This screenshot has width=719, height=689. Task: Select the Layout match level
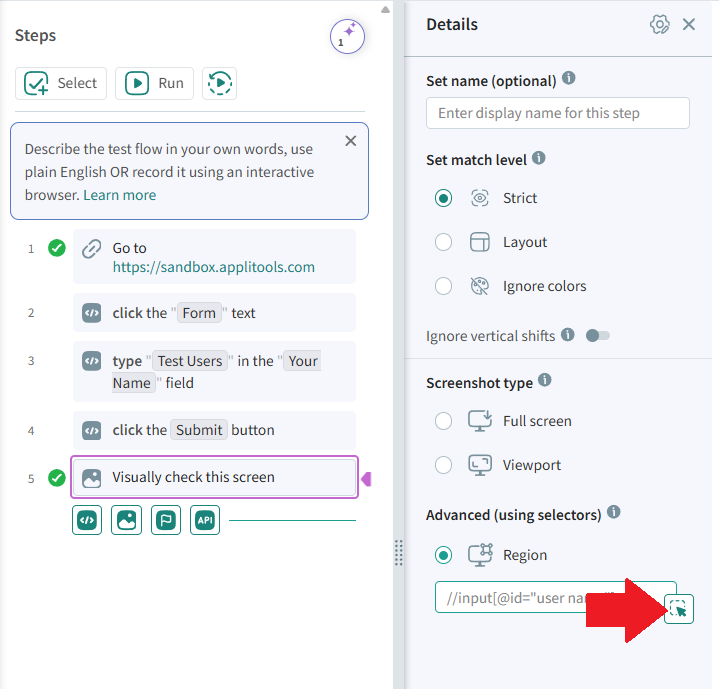click(444, 242)
